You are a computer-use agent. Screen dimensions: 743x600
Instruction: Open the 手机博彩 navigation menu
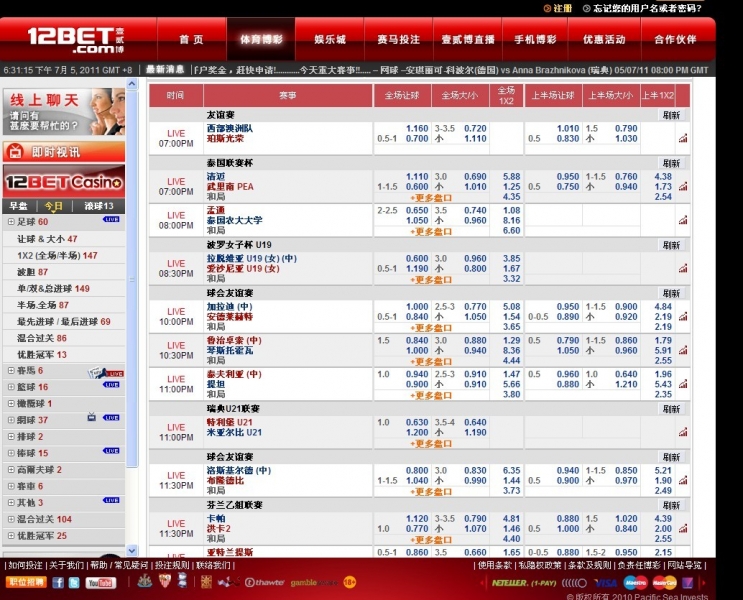(x=535, y=39)
